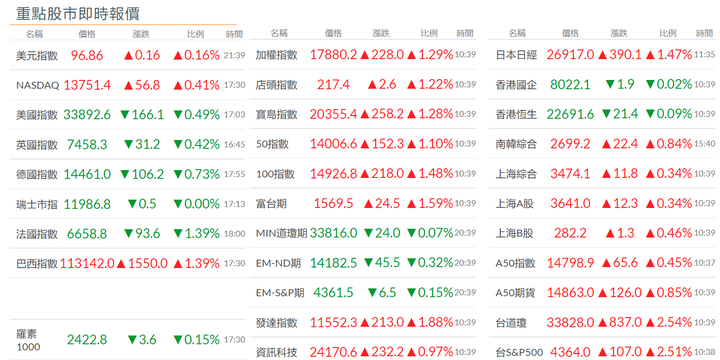The image size is (720, 360).
Task: Click the 50指數 name
Action: (272, 144)
